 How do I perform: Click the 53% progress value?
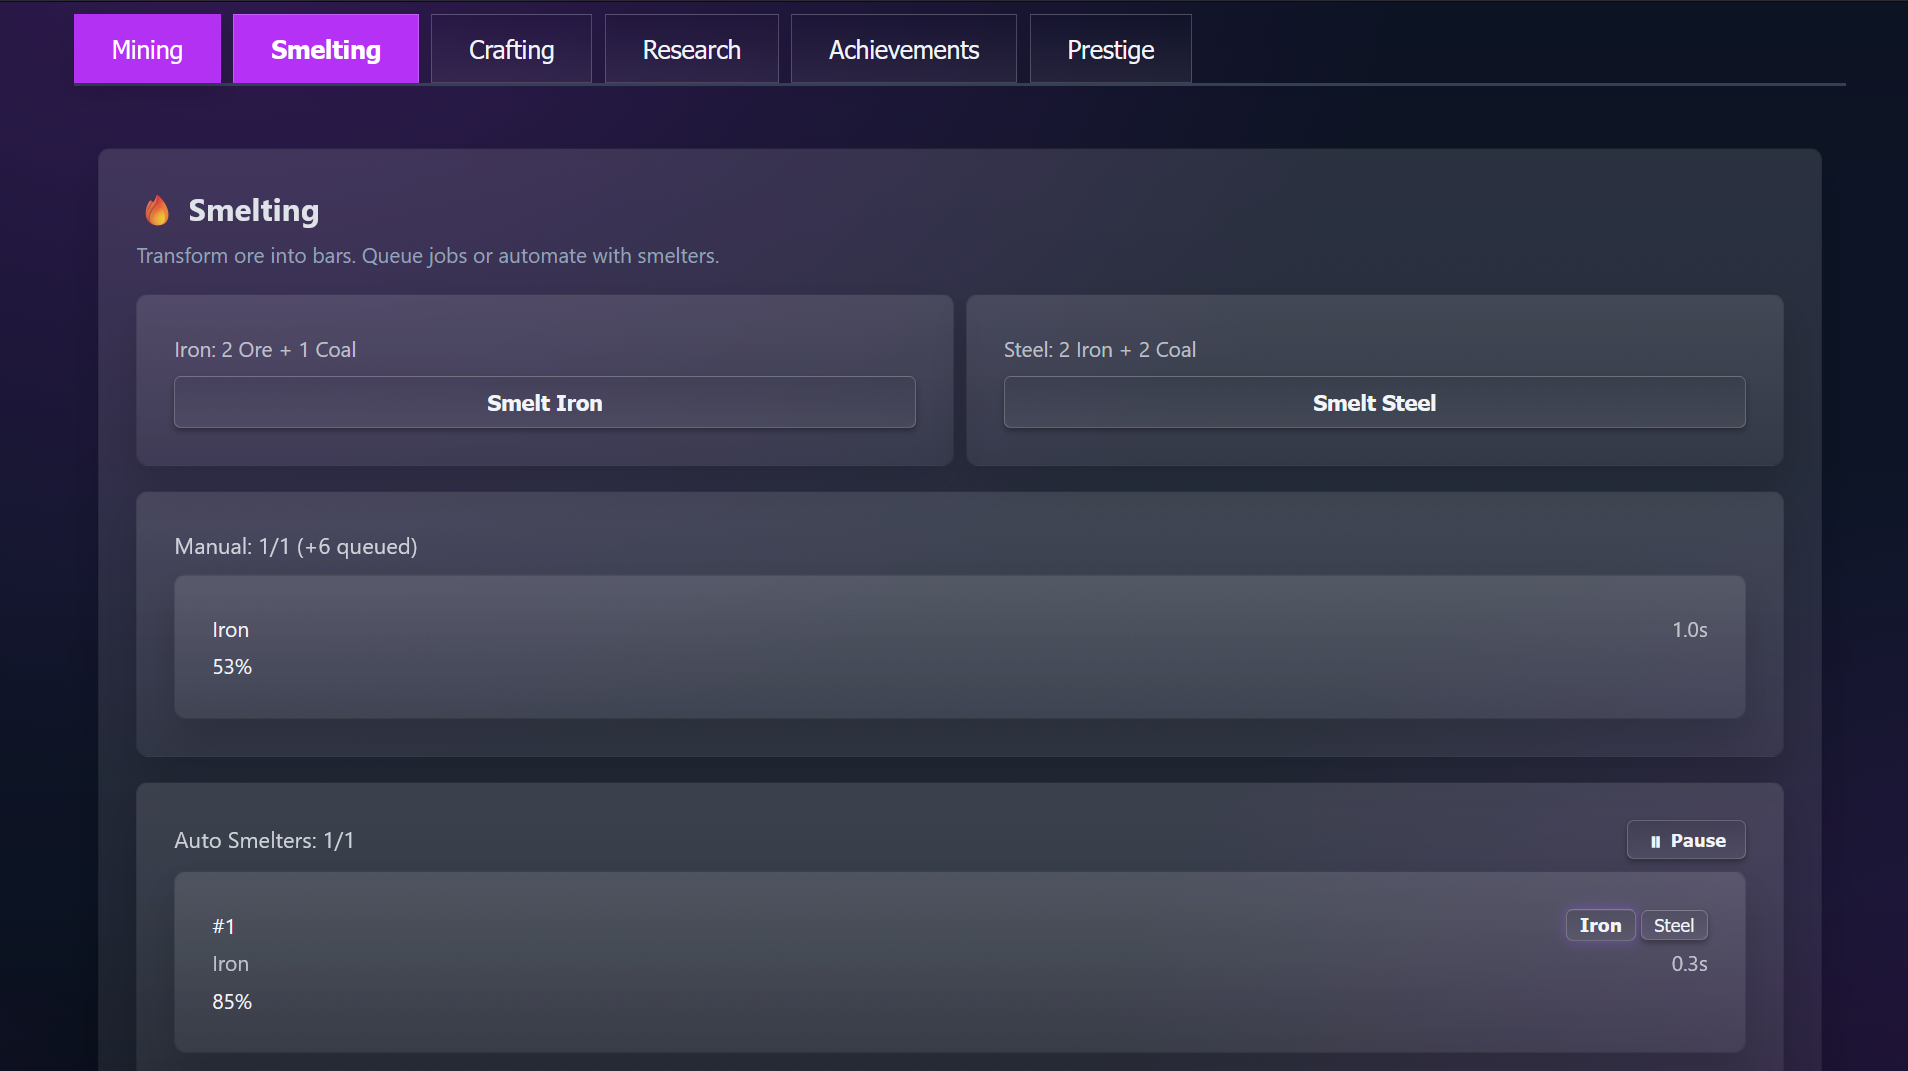(232, 667)
